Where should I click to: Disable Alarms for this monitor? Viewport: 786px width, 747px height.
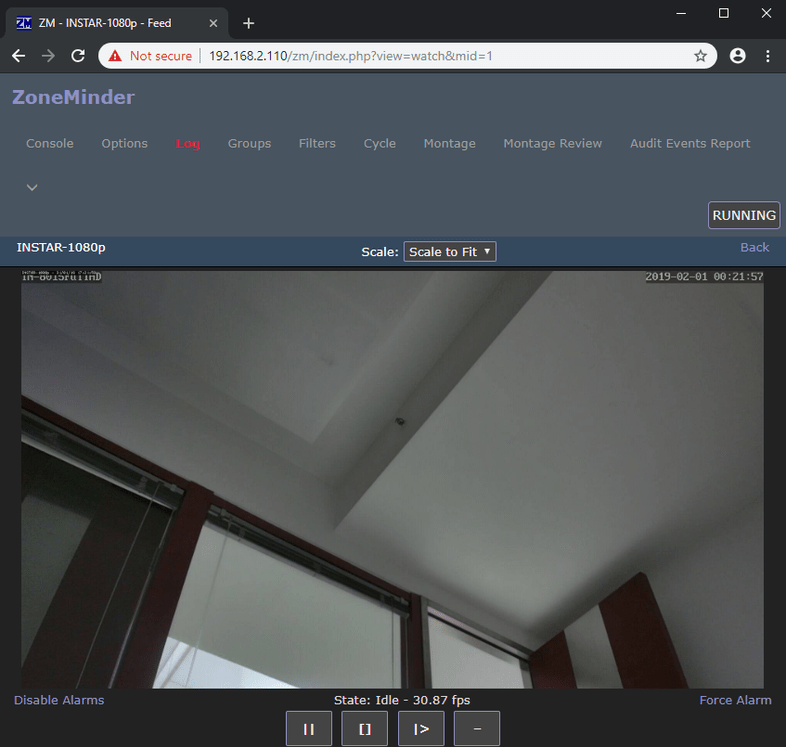59,700
